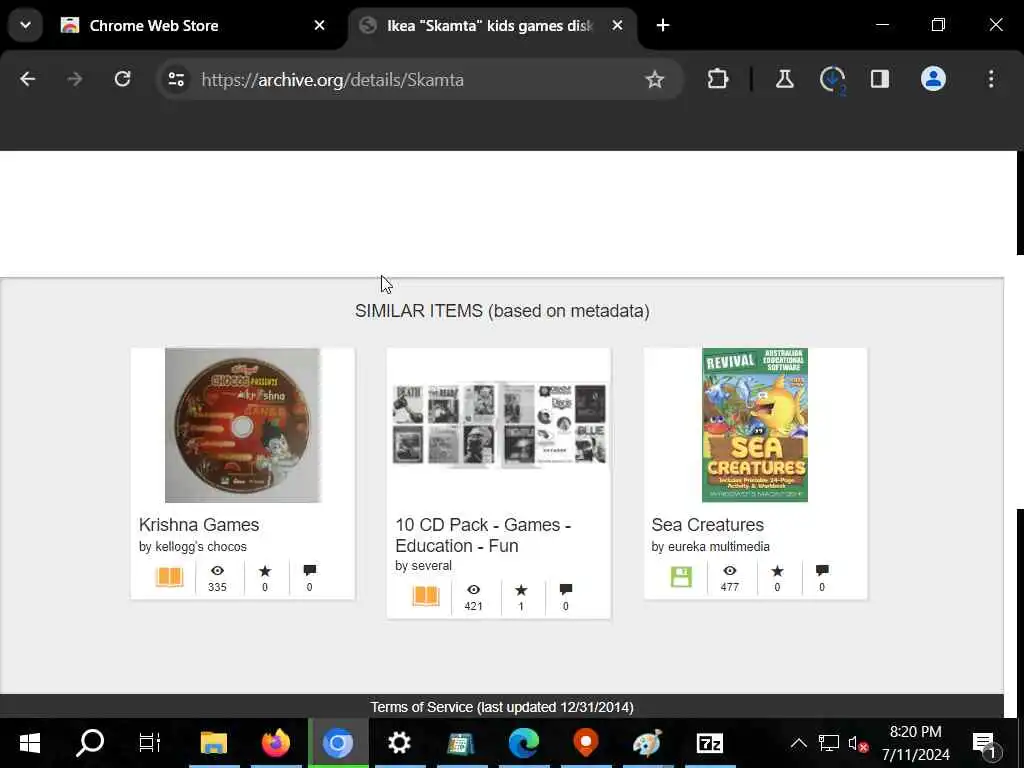Show the downloads indicator
This screenshot has height=768, width=1024.
(x=832, y=80)
